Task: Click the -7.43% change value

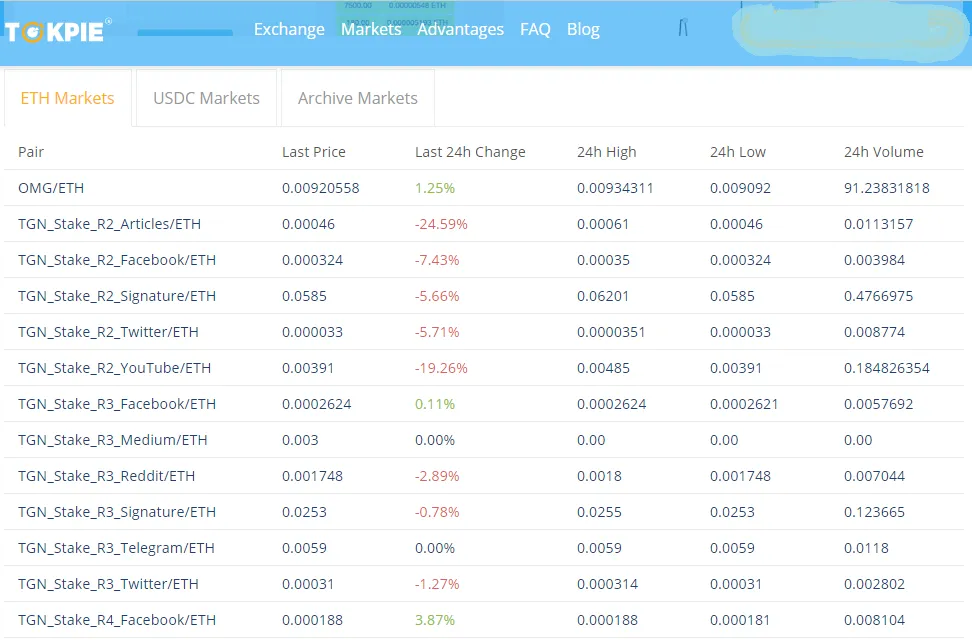Action: (437, 260)
